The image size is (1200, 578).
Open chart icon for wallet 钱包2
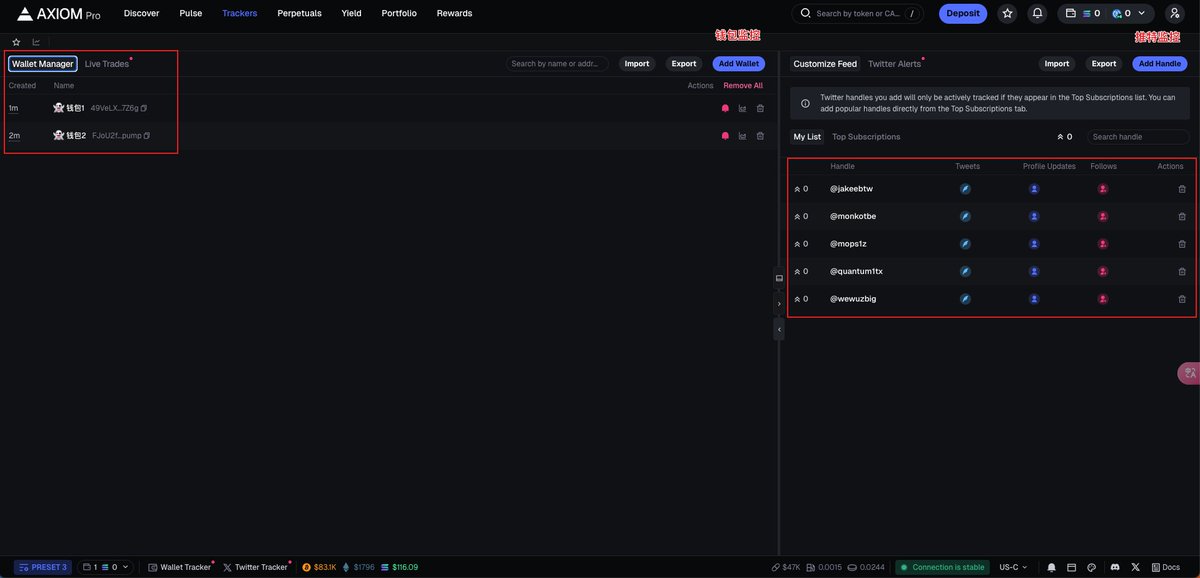742,136
